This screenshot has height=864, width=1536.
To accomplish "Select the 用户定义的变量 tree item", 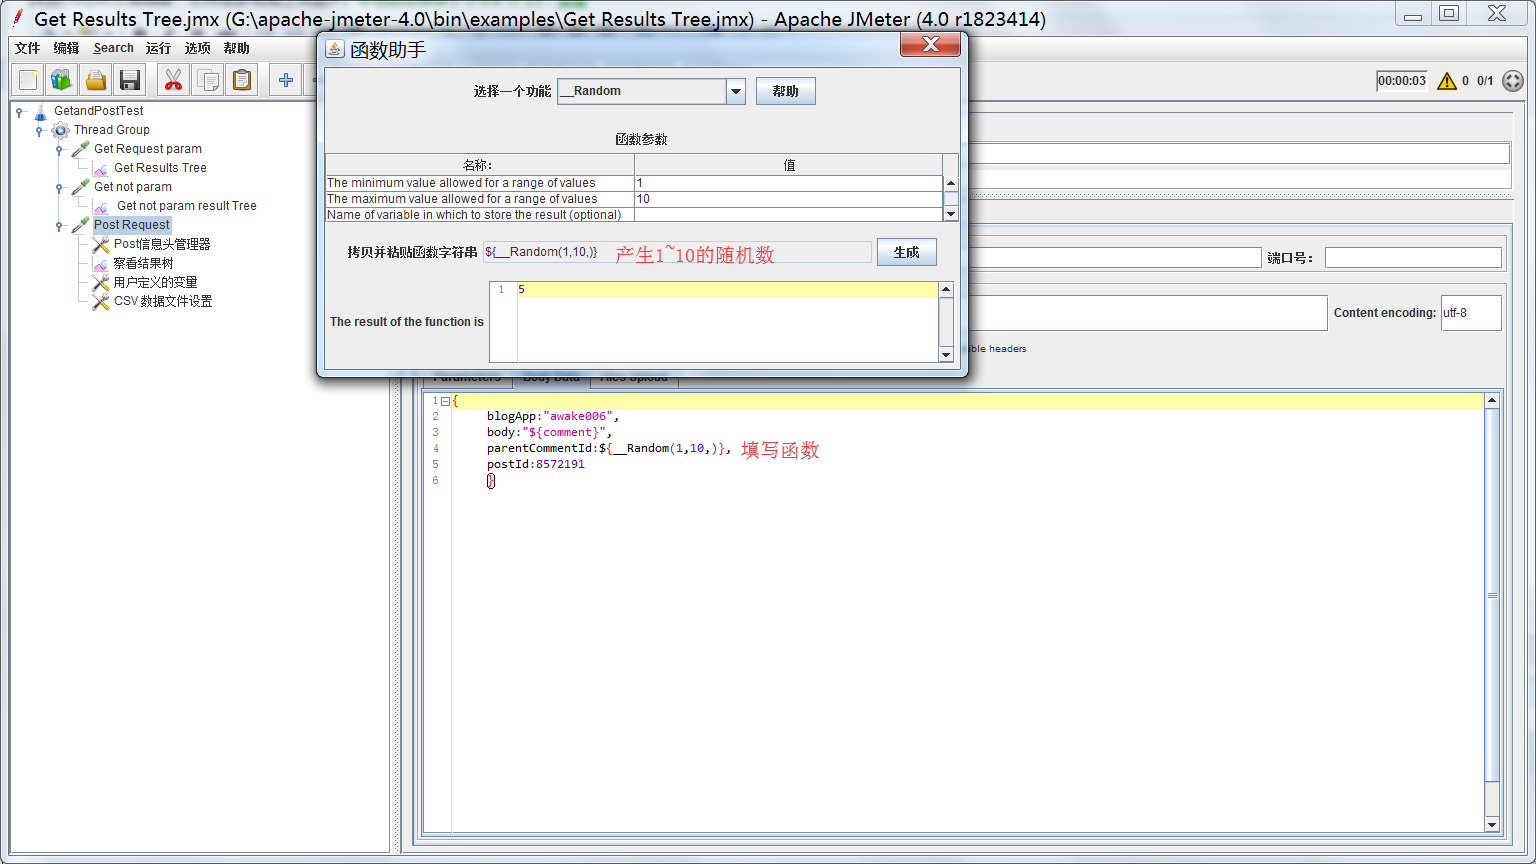I will point(155,282).
